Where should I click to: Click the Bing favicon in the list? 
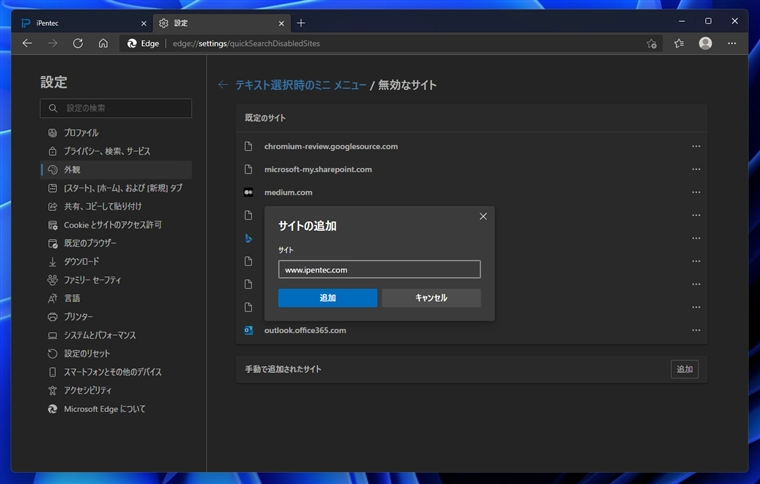(x=248, y=238)
